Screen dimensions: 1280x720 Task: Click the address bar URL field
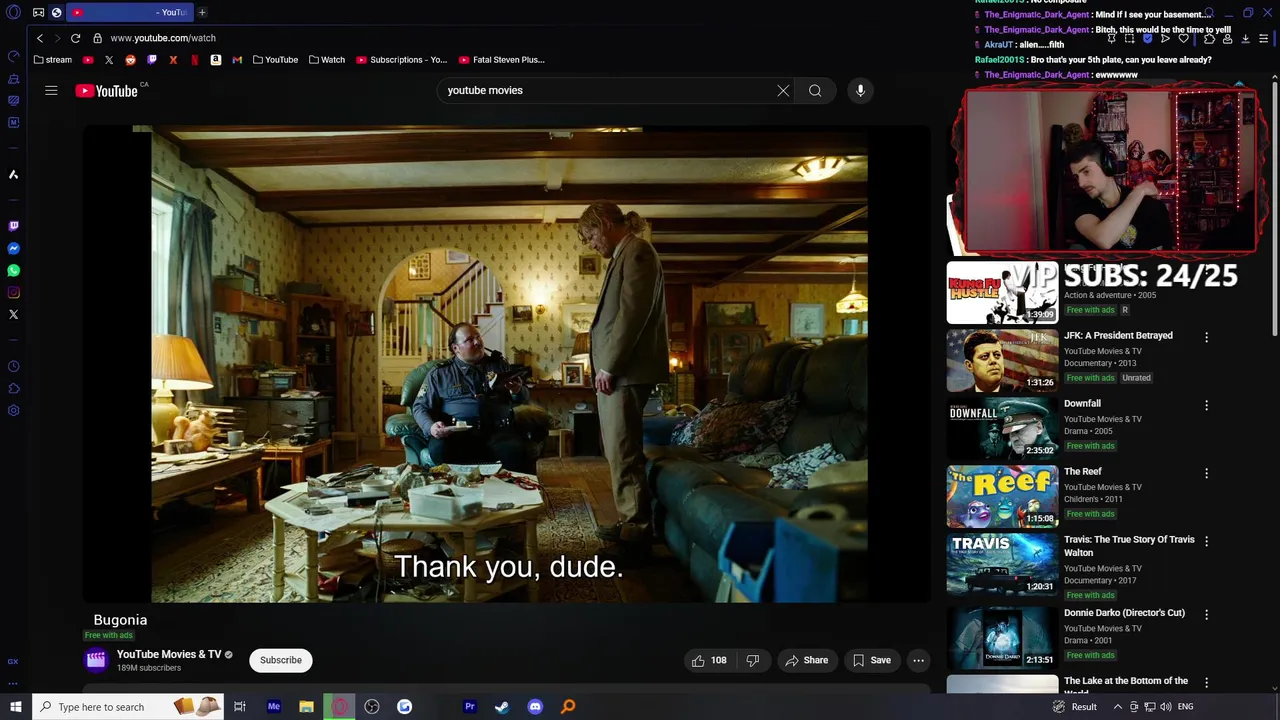click(163, 38)
